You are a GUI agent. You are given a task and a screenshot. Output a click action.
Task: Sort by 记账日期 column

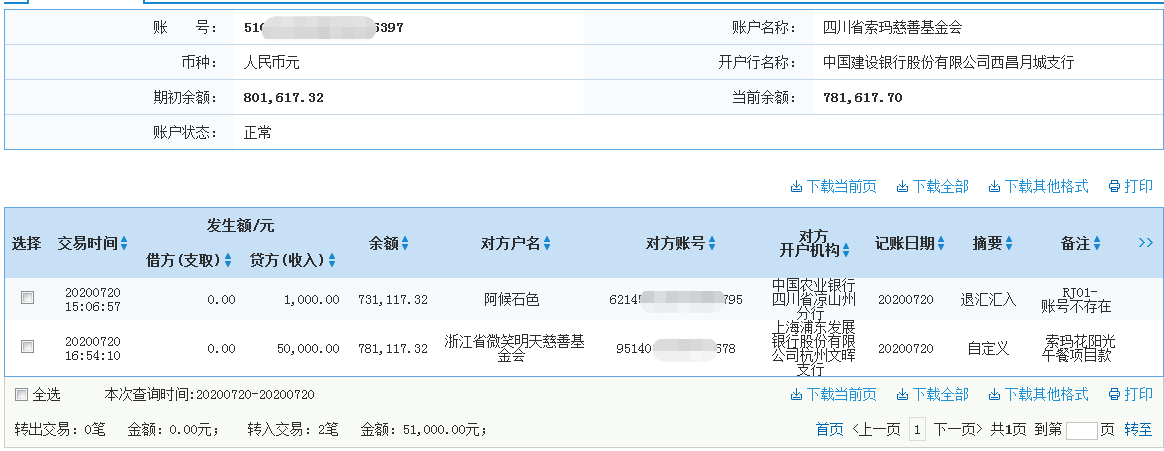941,243
